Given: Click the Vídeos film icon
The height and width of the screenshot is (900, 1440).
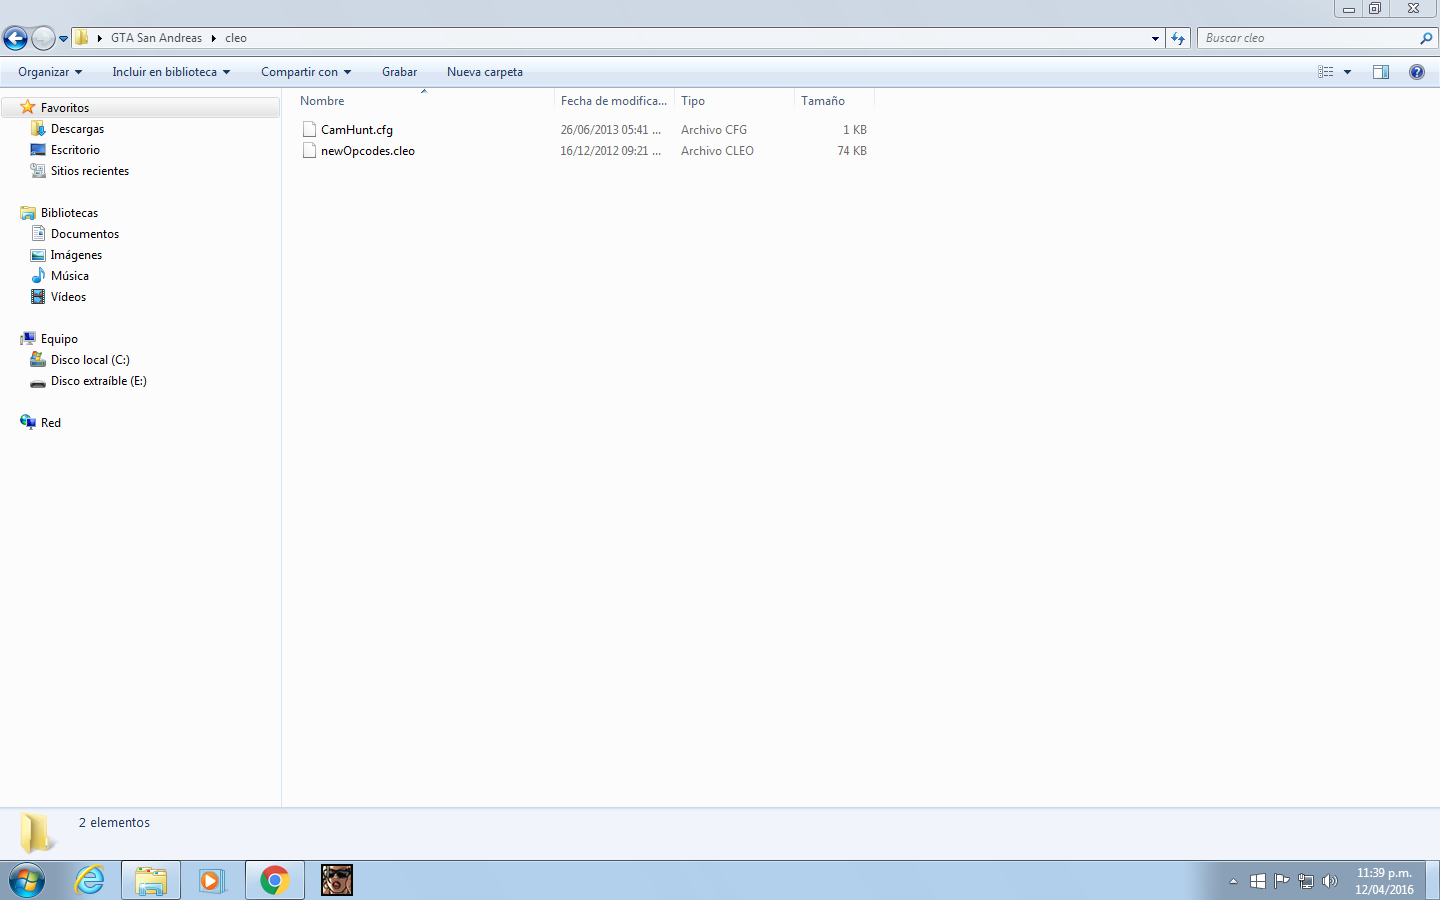Looking at the screenshot, I should coord(38,297).
